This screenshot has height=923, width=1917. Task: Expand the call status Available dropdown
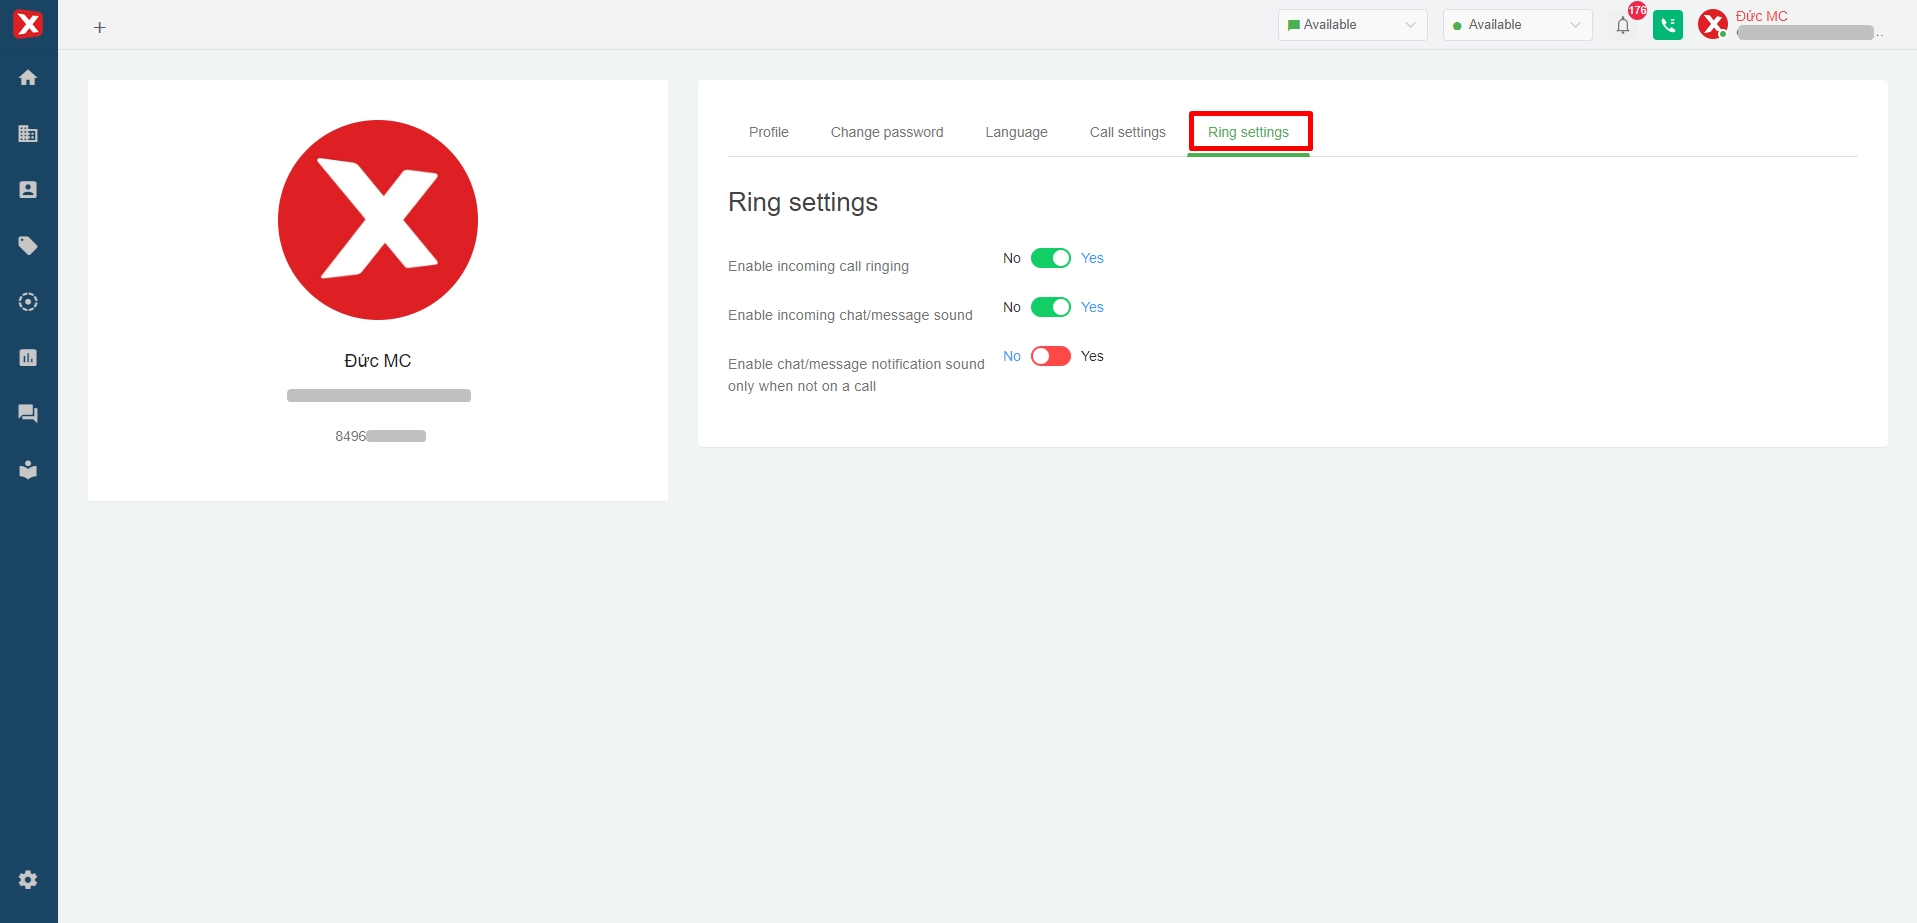pos(1516,25)
